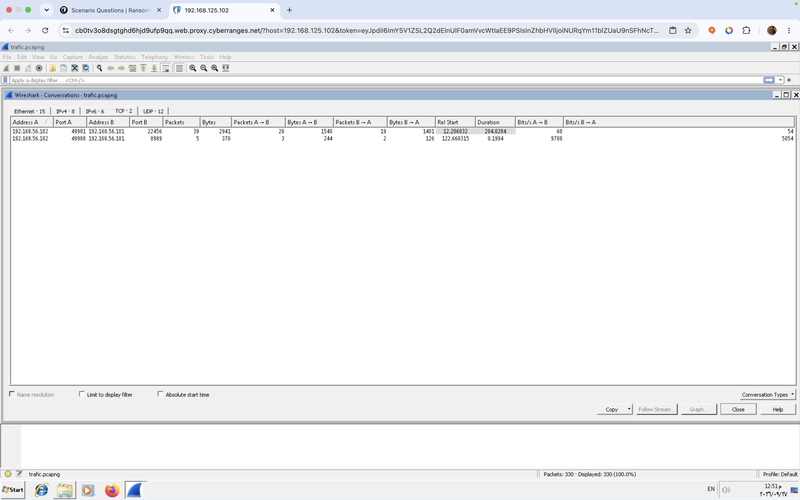Screen dimensions: 800x500
Task: Click the Copy button
Action: click(x=612, y=409)
